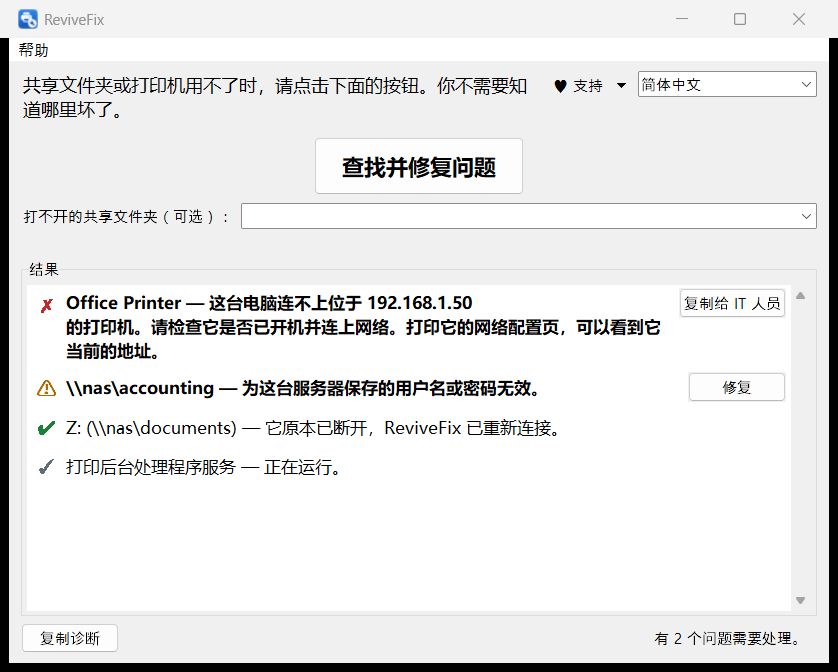Select the Office Printer result text
Image resolution: width=838 pixels, height=672 pixels.
pos(363,327)
